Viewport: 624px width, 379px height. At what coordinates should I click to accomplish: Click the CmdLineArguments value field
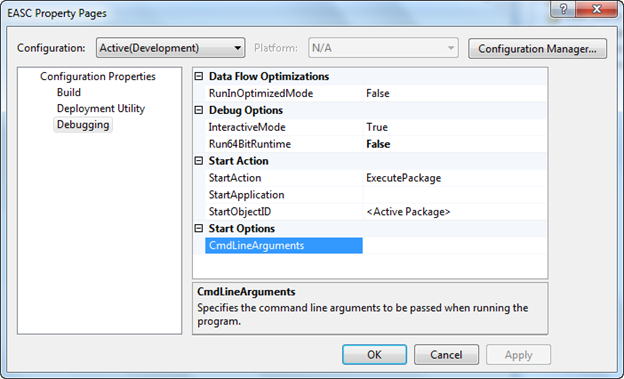coord(454,246)
